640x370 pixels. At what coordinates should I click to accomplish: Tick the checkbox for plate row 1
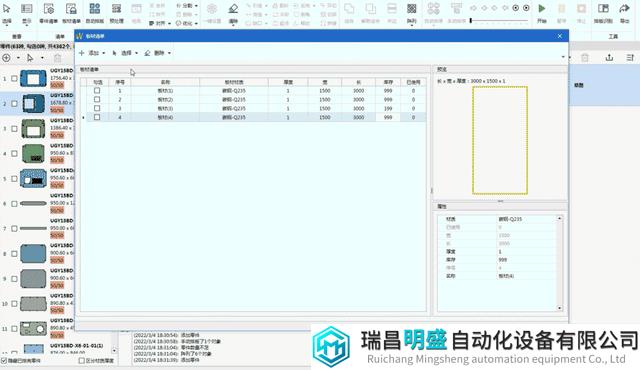(97, 91)
